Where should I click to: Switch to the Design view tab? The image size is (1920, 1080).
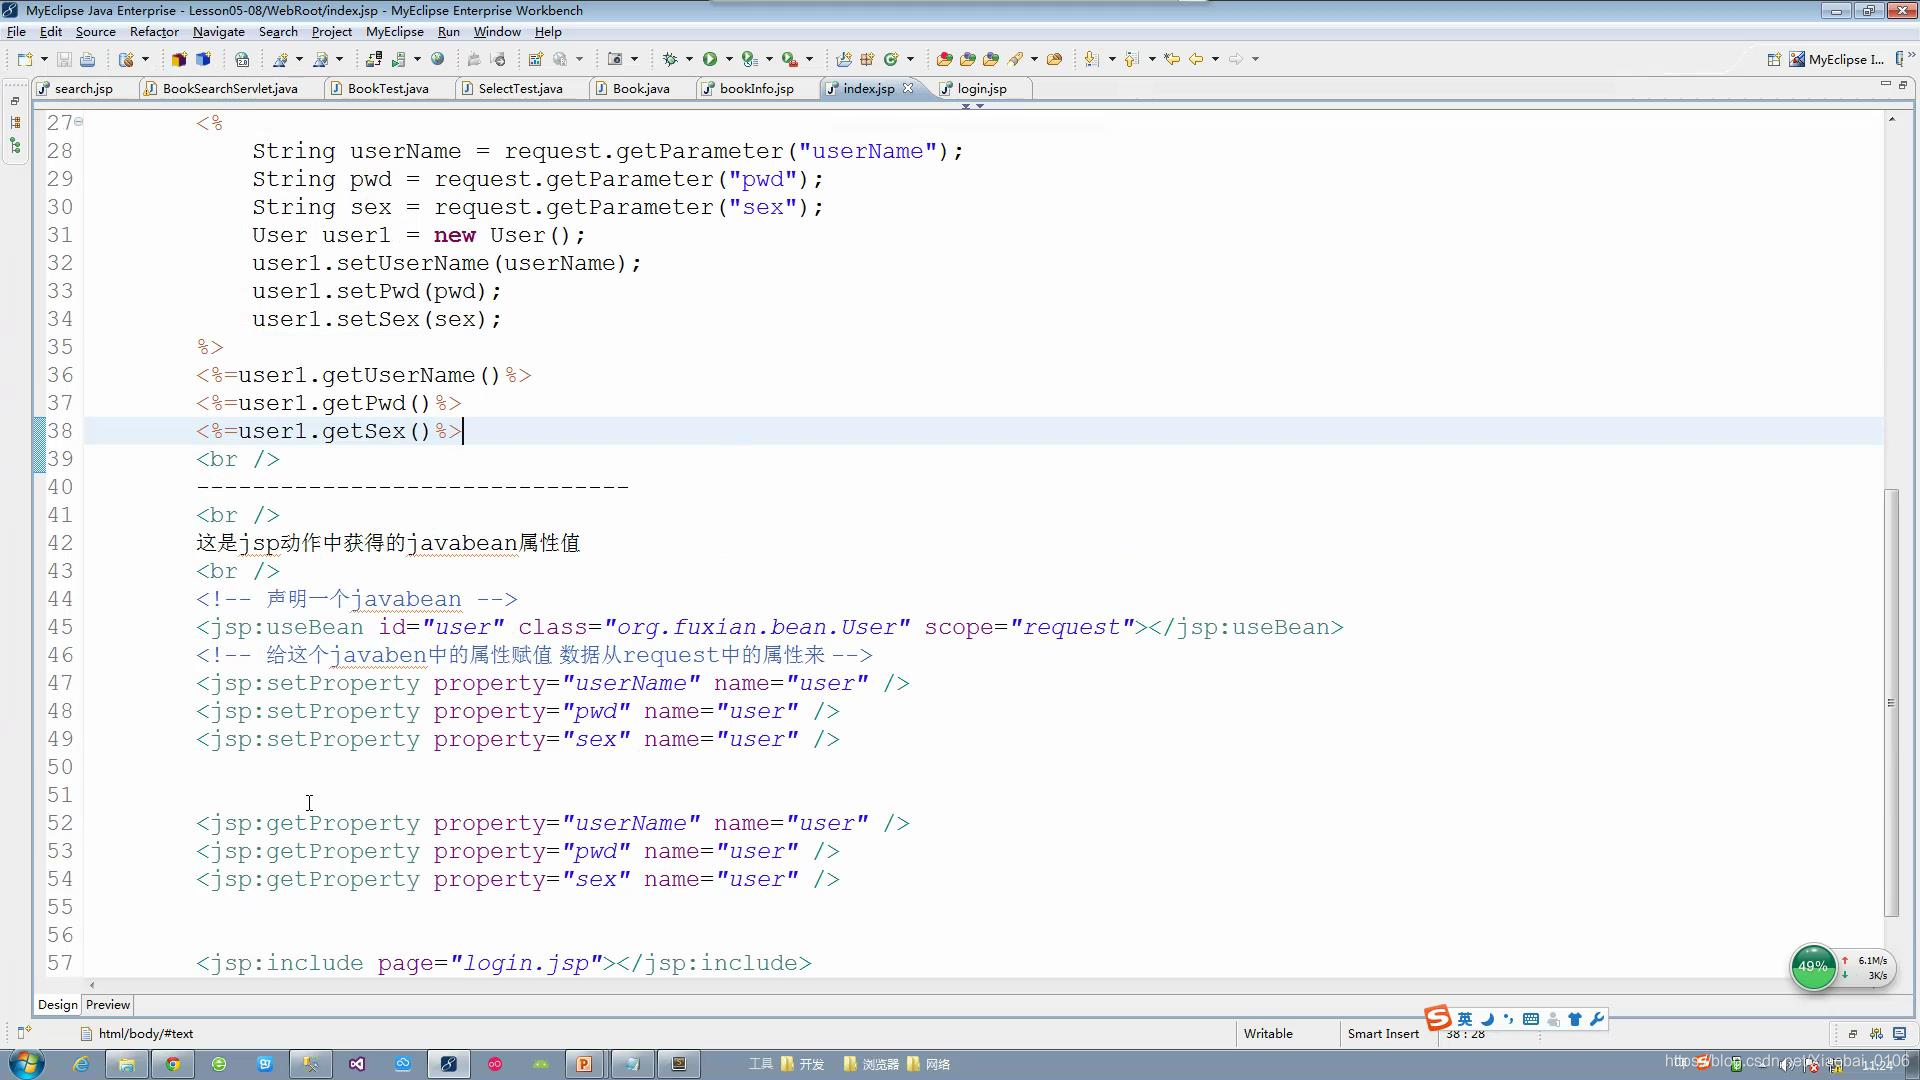[58, 1005]
